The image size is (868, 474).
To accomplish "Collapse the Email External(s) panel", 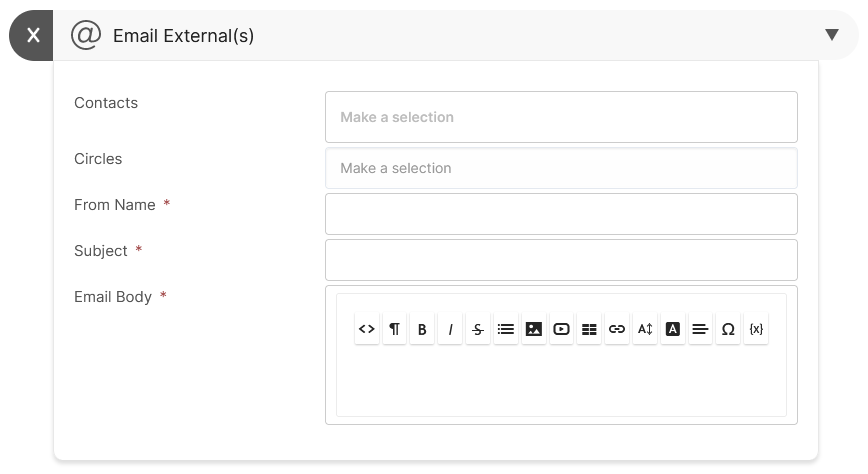I will click(x=831, y=35).
